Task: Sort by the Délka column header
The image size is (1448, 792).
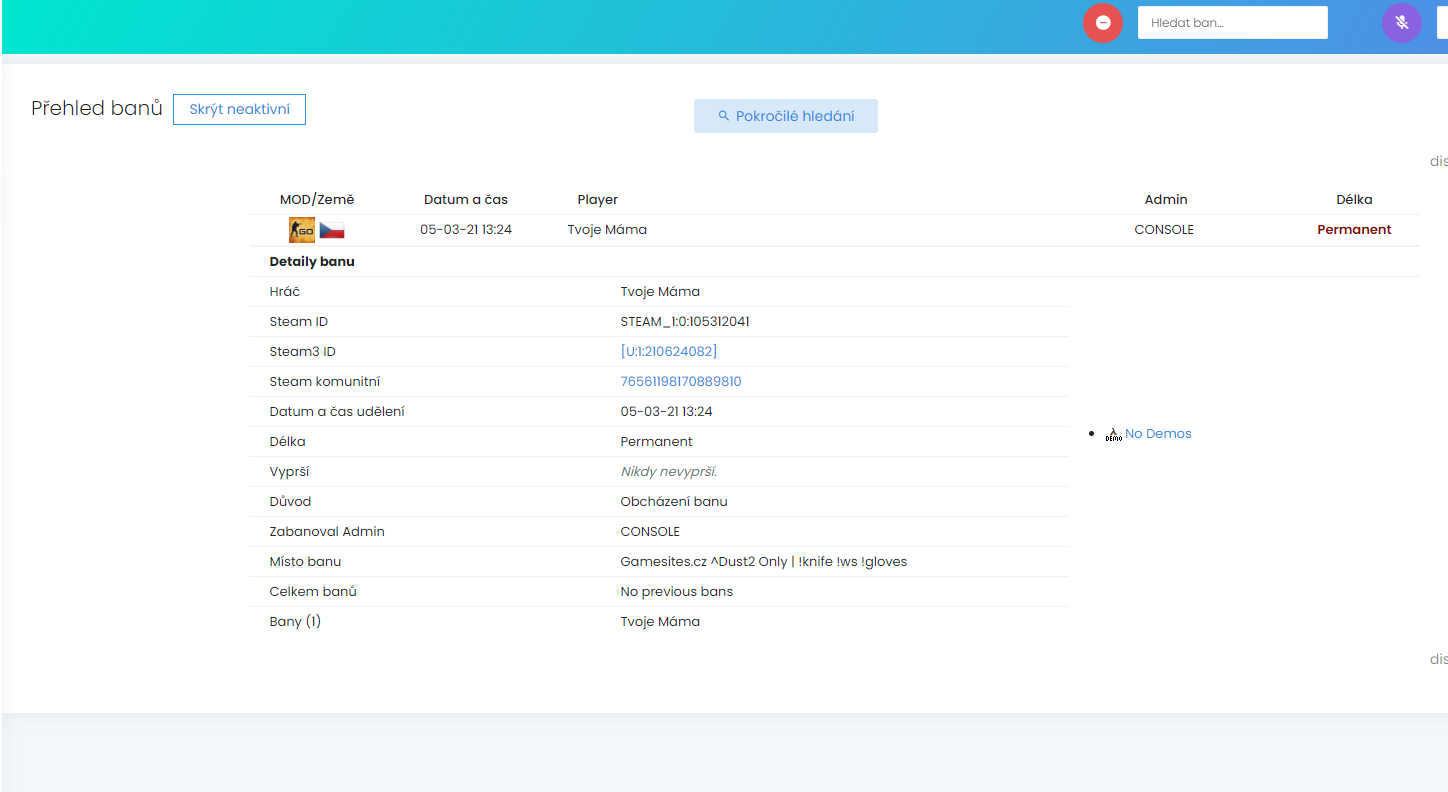Action: point(1354,200)
